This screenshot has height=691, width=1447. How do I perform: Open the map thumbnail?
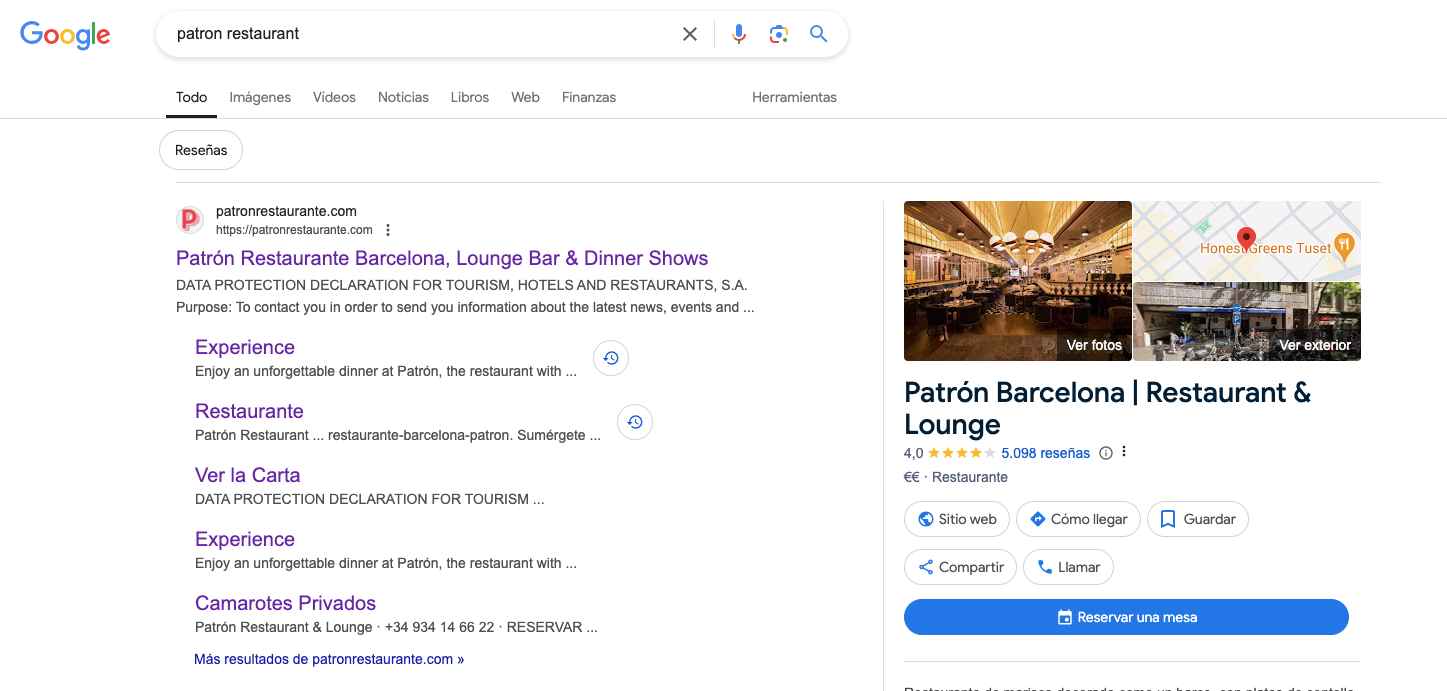(x=1247, y=241)
